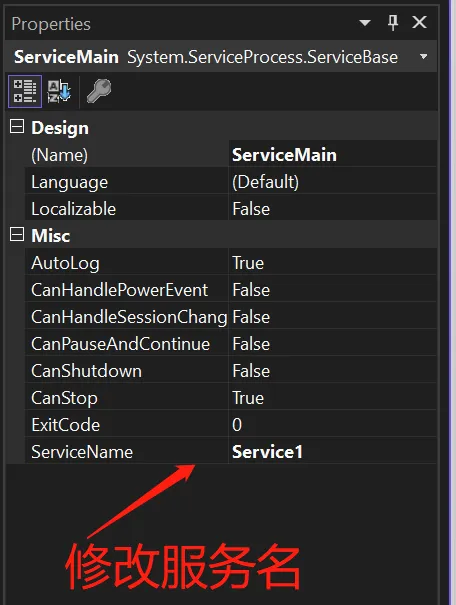
Task: Collapse the Design category
Action: pyautogui.click(x=17, y=127)
